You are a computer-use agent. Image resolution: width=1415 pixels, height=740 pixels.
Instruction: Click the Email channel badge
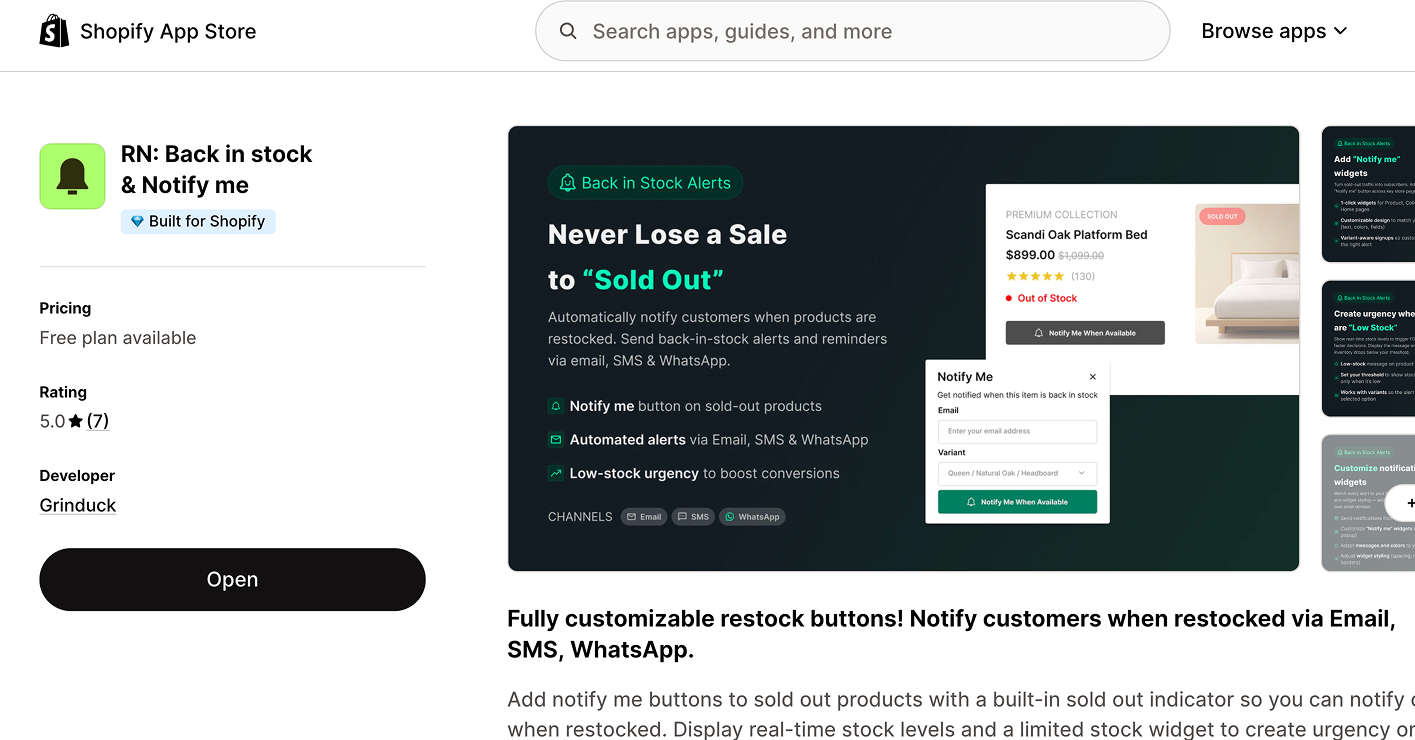click(643, 517)
